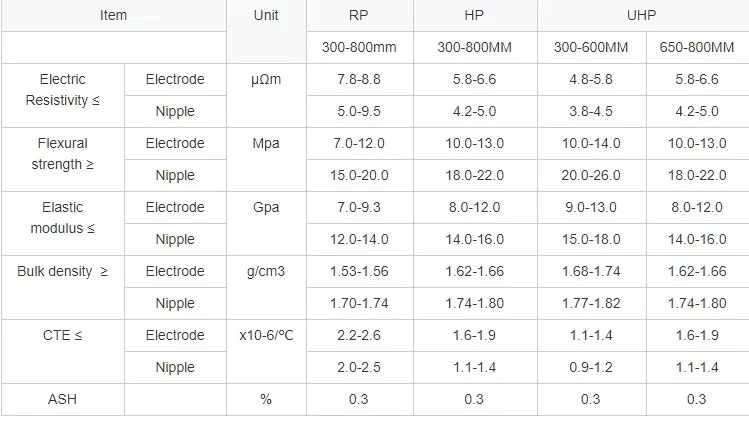Click the HP column header
This screenshot has height=422, width=749.
pyautogui.click(x=474, y=16)
